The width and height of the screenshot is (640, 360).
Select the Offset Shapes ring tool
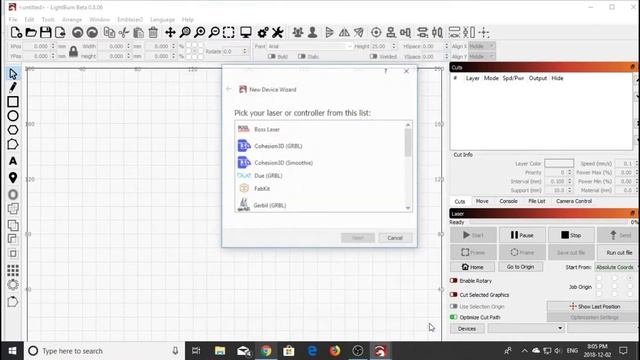click(x=13, y=194)
